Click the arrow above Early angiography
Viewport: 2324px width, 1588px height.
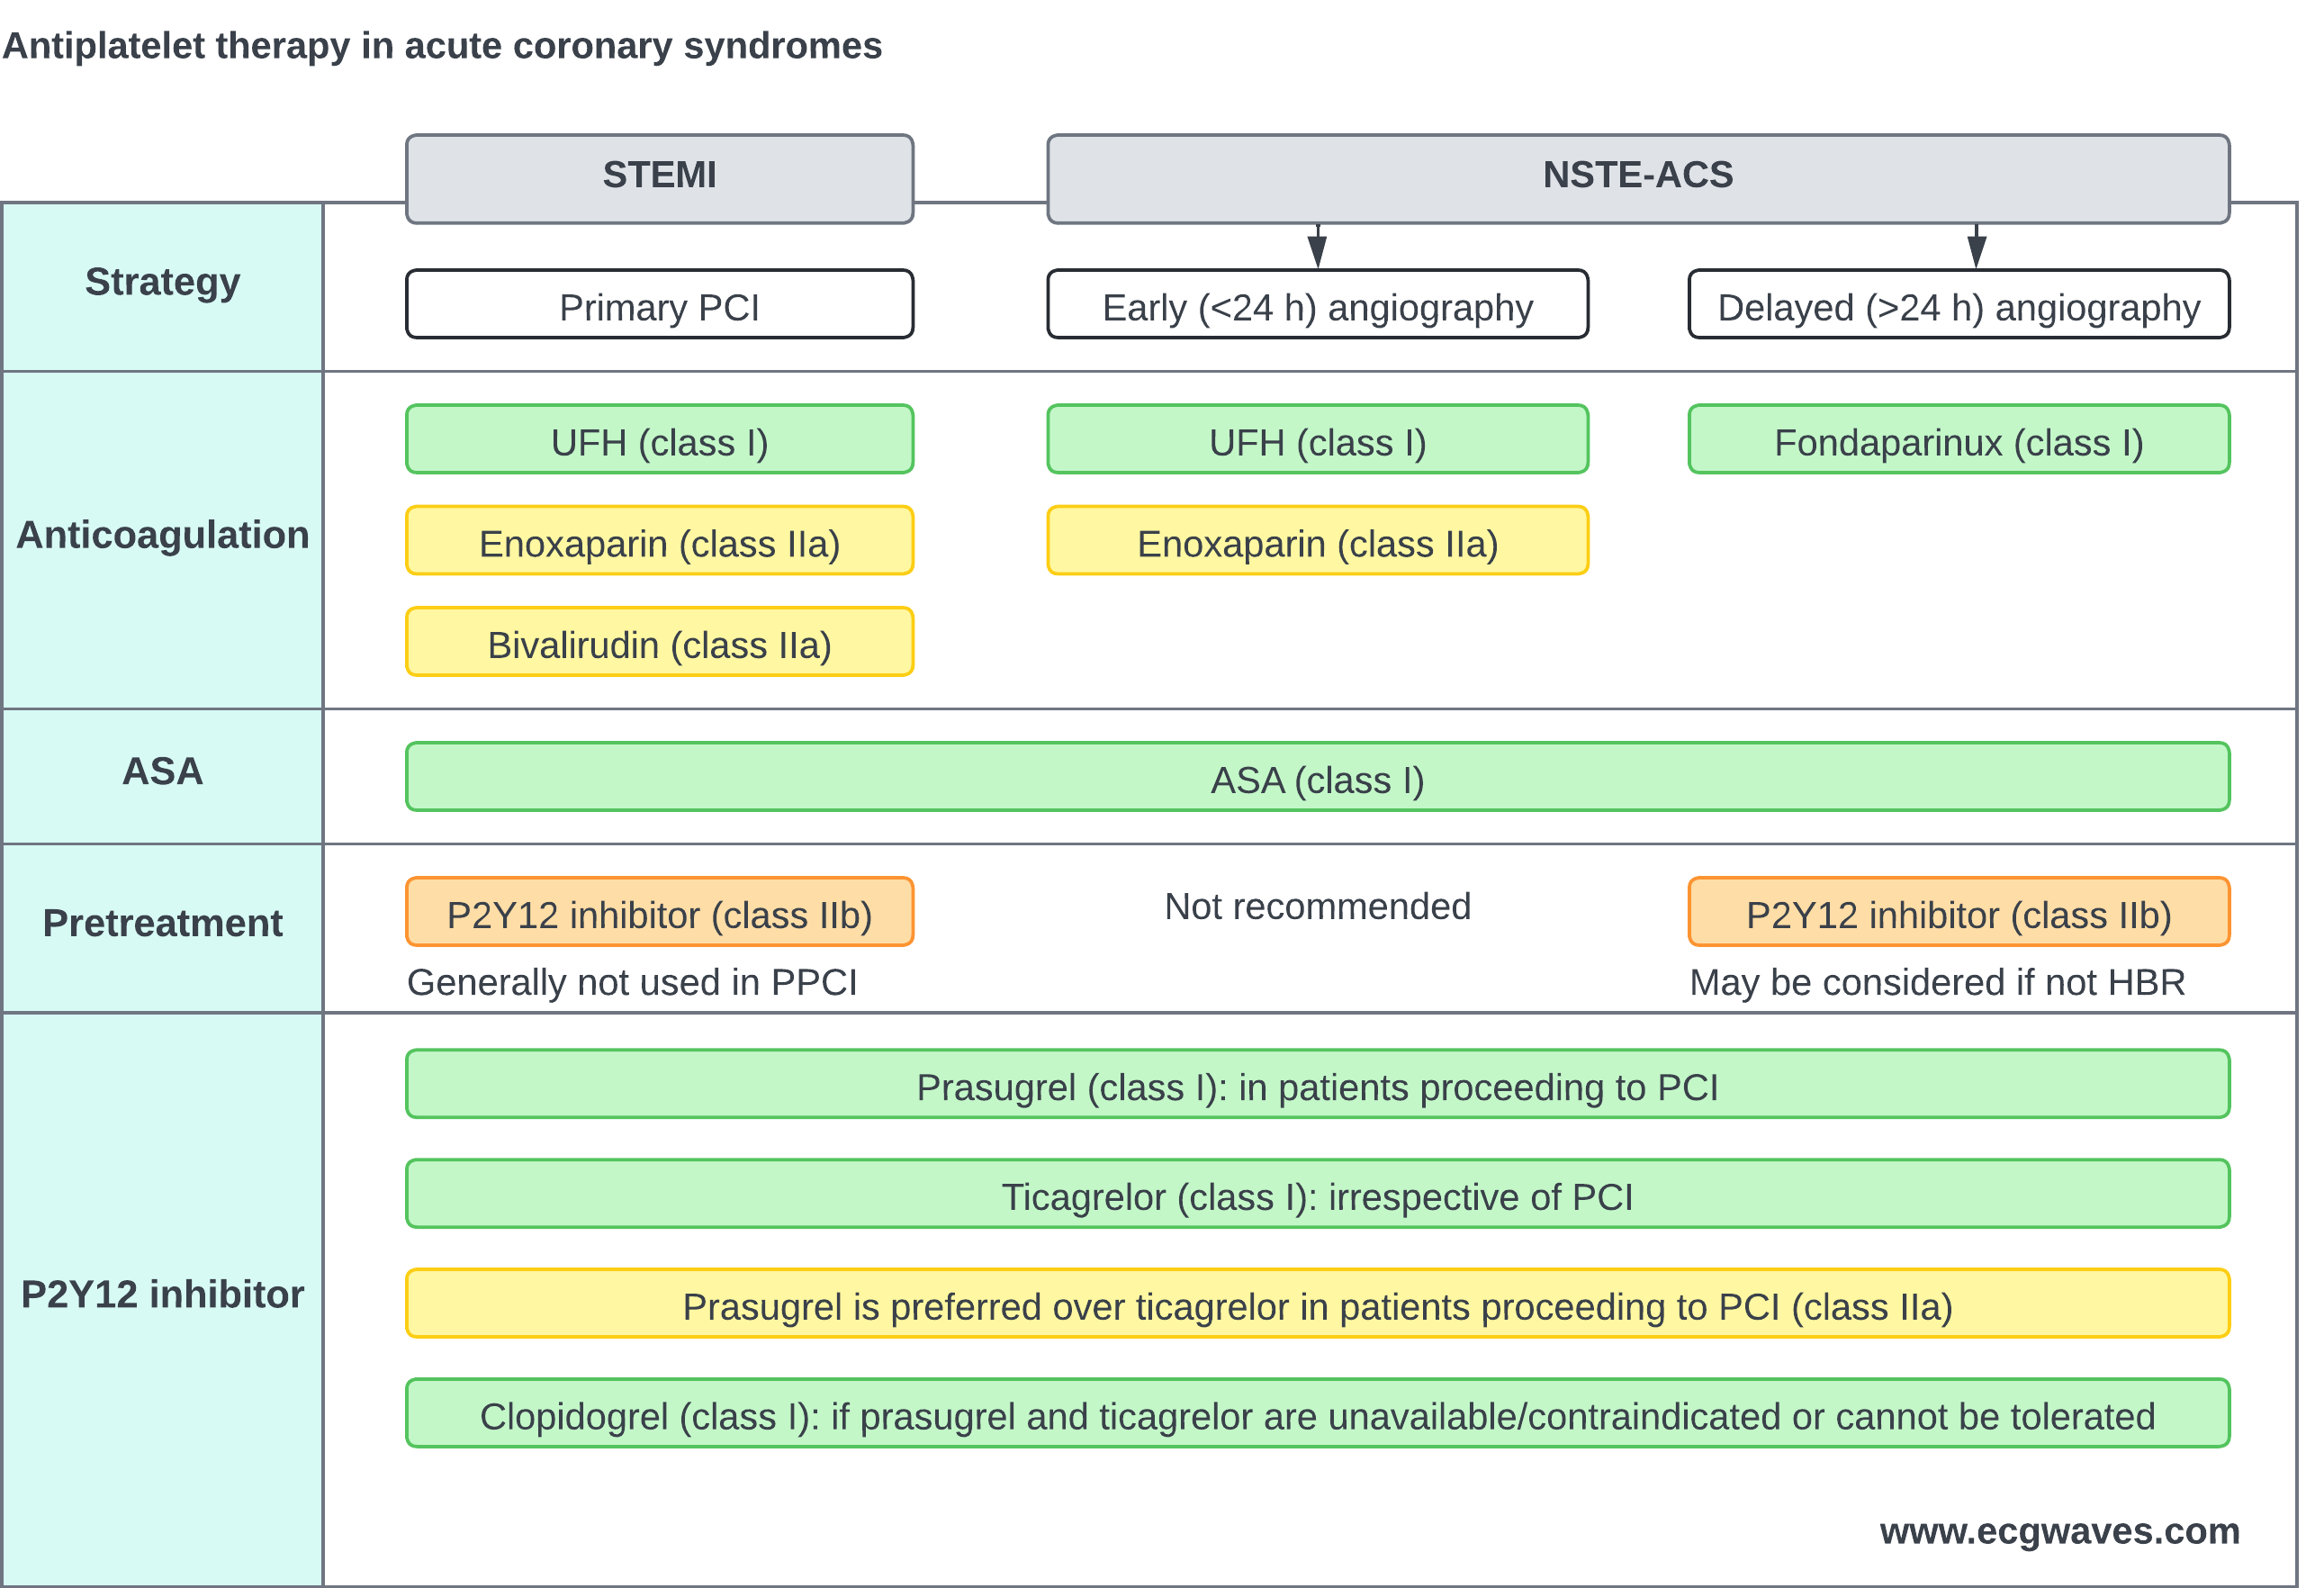(1317, 246)
